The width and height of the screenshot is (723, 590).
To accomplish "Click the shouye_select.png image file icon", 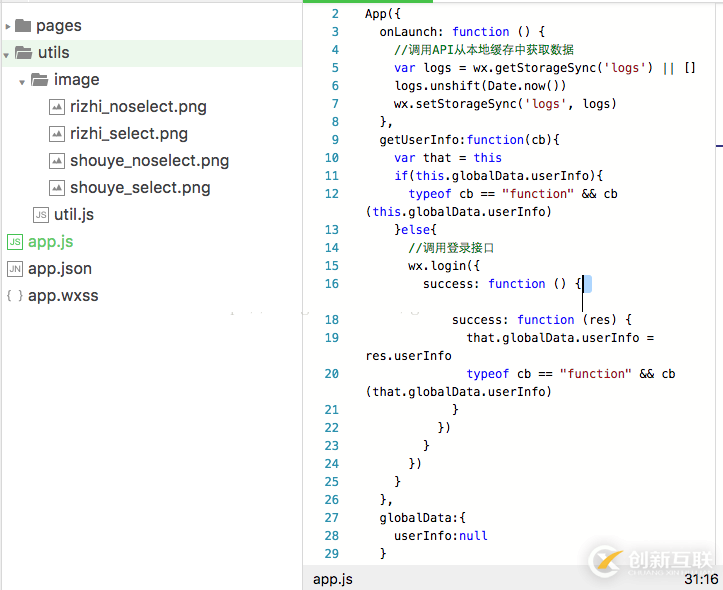I will (x=57, y=188).
